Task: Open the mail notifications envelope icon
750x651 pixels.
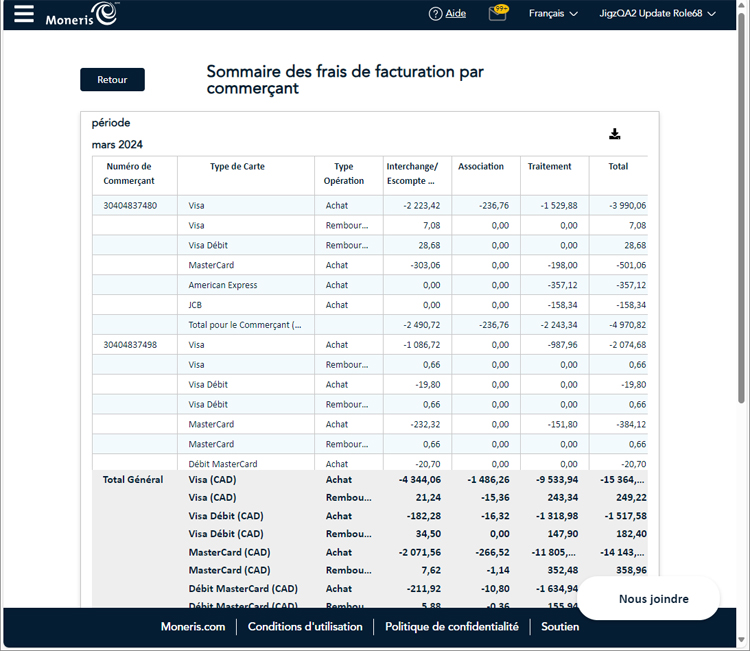Action: click(x=497, y=14)
